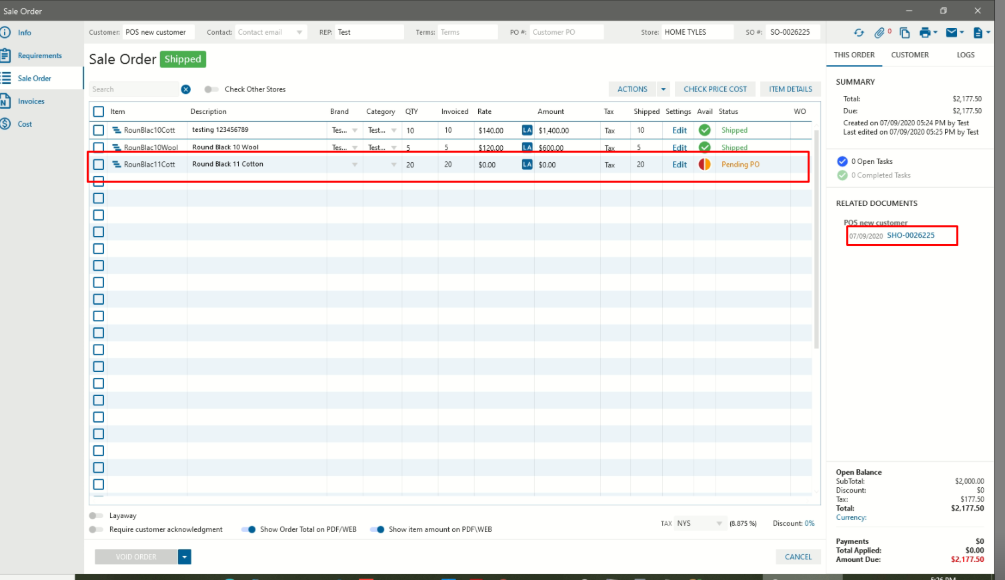The height and width of the screenshot is (580, 1005).
Task: Click LA rate icon in RounBlac10Wool row
Action: [x=527, y=147]
